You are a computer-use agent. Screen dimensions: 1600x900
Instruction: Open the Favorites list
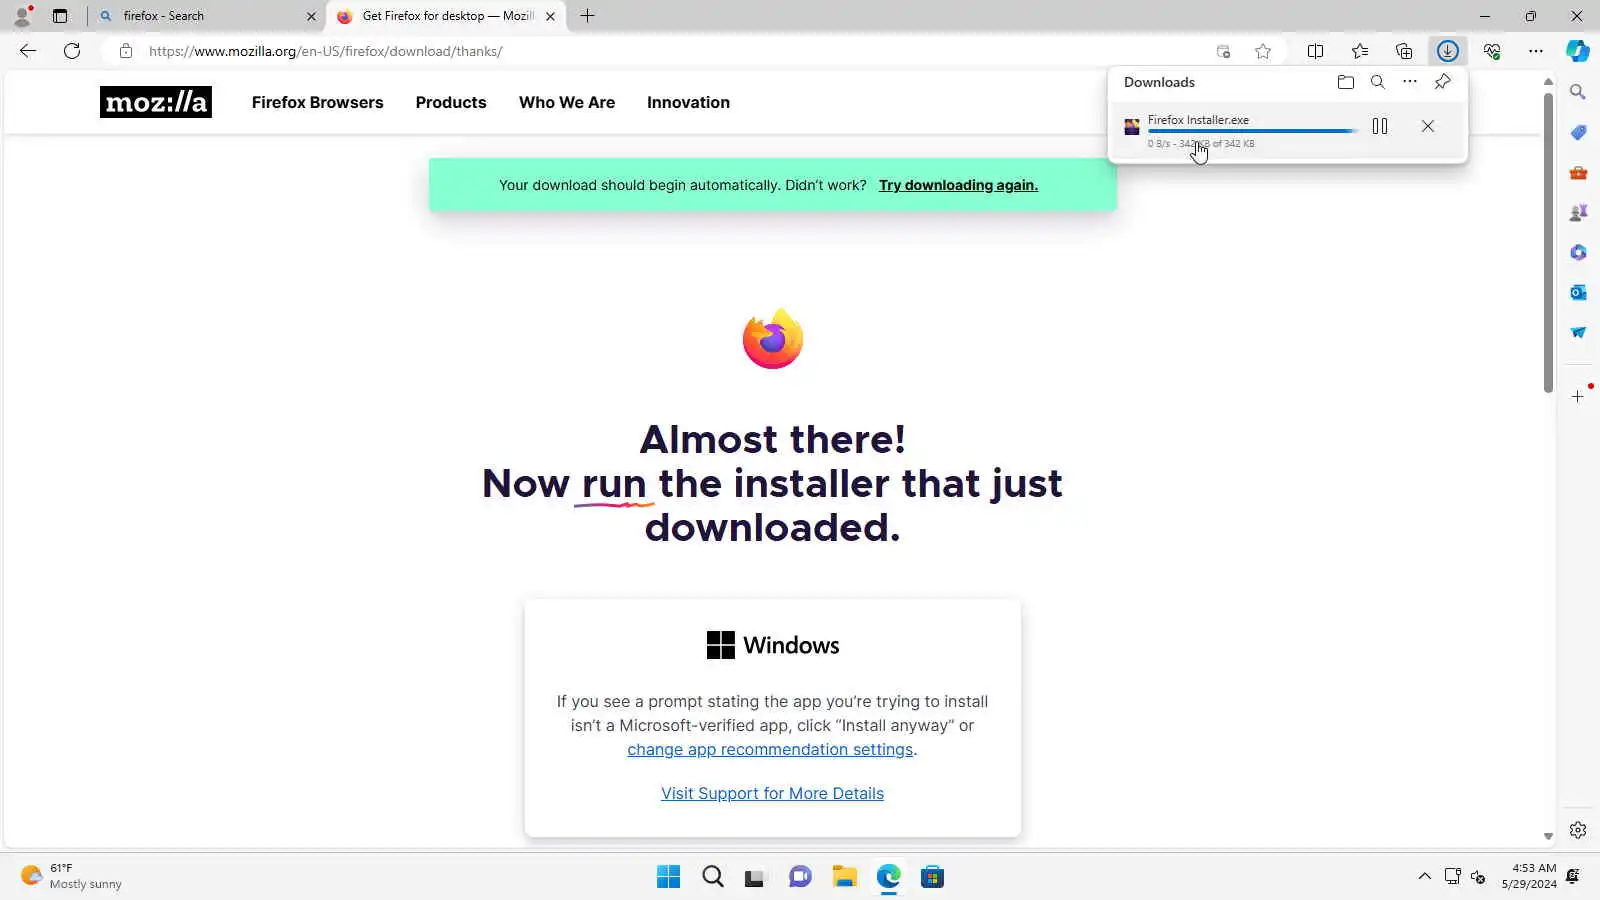coord(1360,51)
